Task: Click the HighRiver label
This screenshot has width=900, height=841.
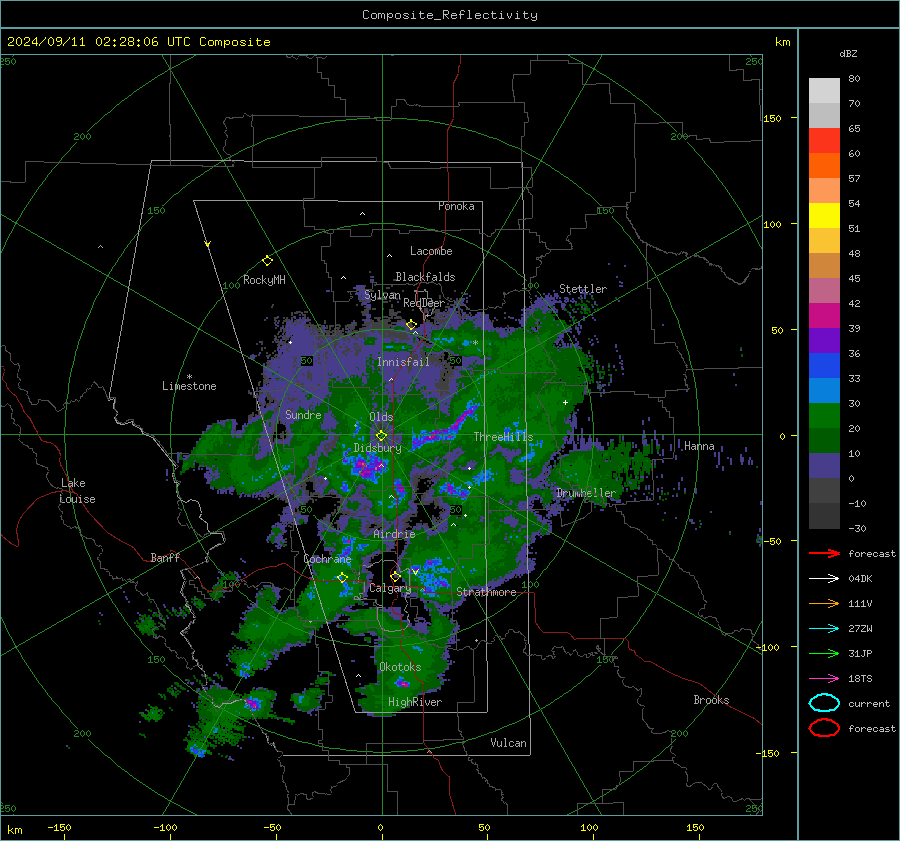Action: click(x=414, y=703)
